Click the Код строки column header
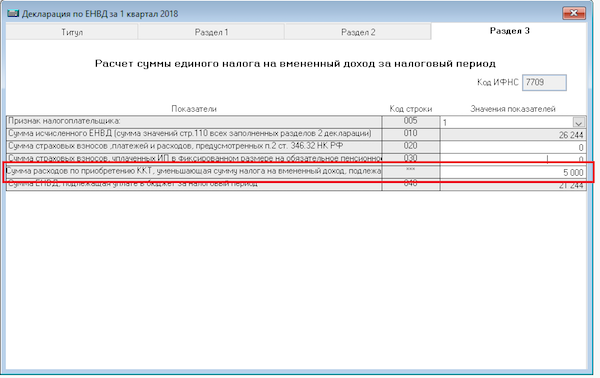 (411, 109)
